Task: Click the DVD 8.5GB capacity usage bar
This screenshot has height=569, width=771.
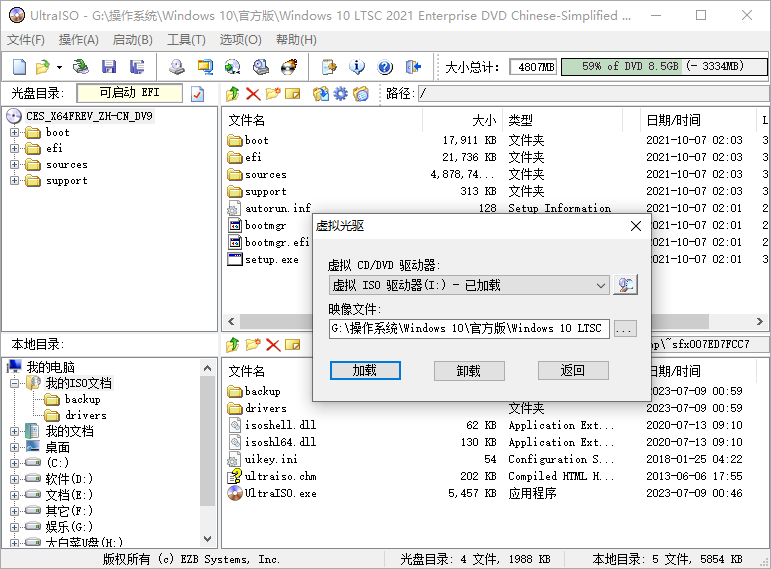Action: pos(661,67)
